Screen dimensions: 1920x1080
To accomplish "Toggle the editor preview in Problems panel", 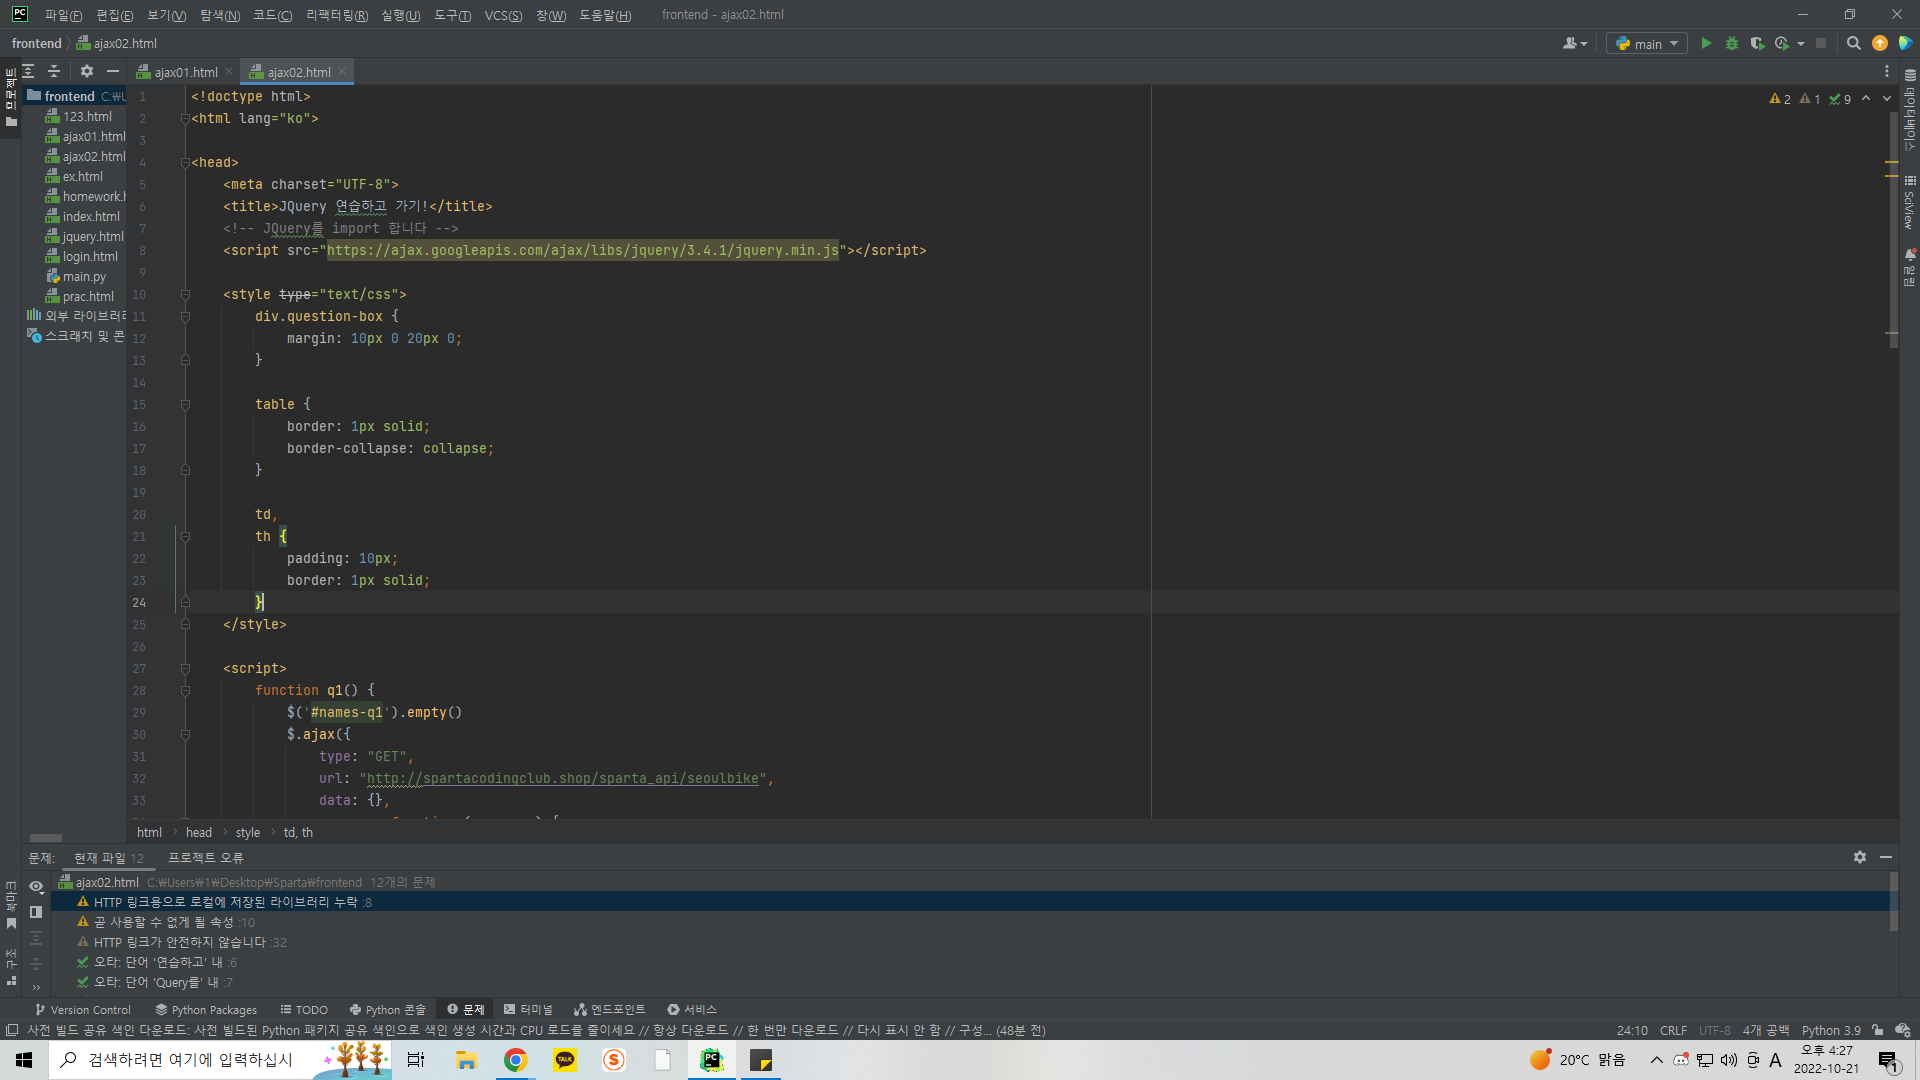I will coord(36,912).
